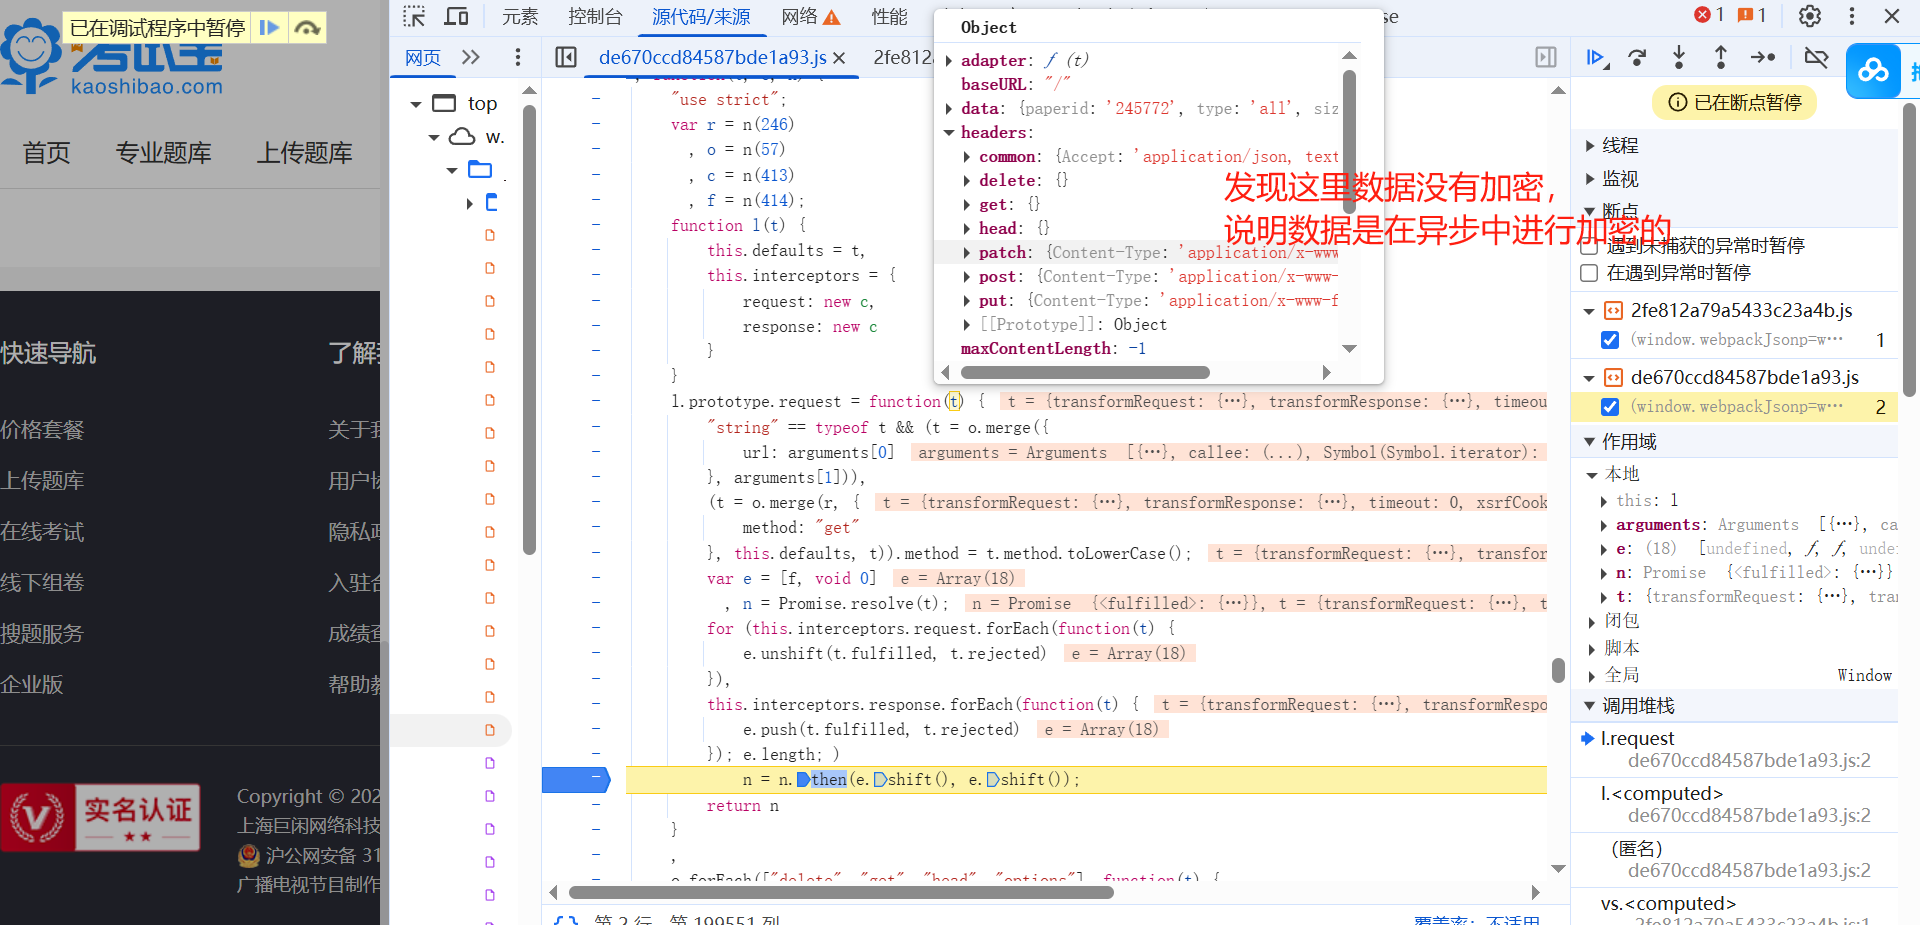Open the 2fe812 file editor tab
The height and width of the screenshot is (925, 1920).
pos(902,57)
